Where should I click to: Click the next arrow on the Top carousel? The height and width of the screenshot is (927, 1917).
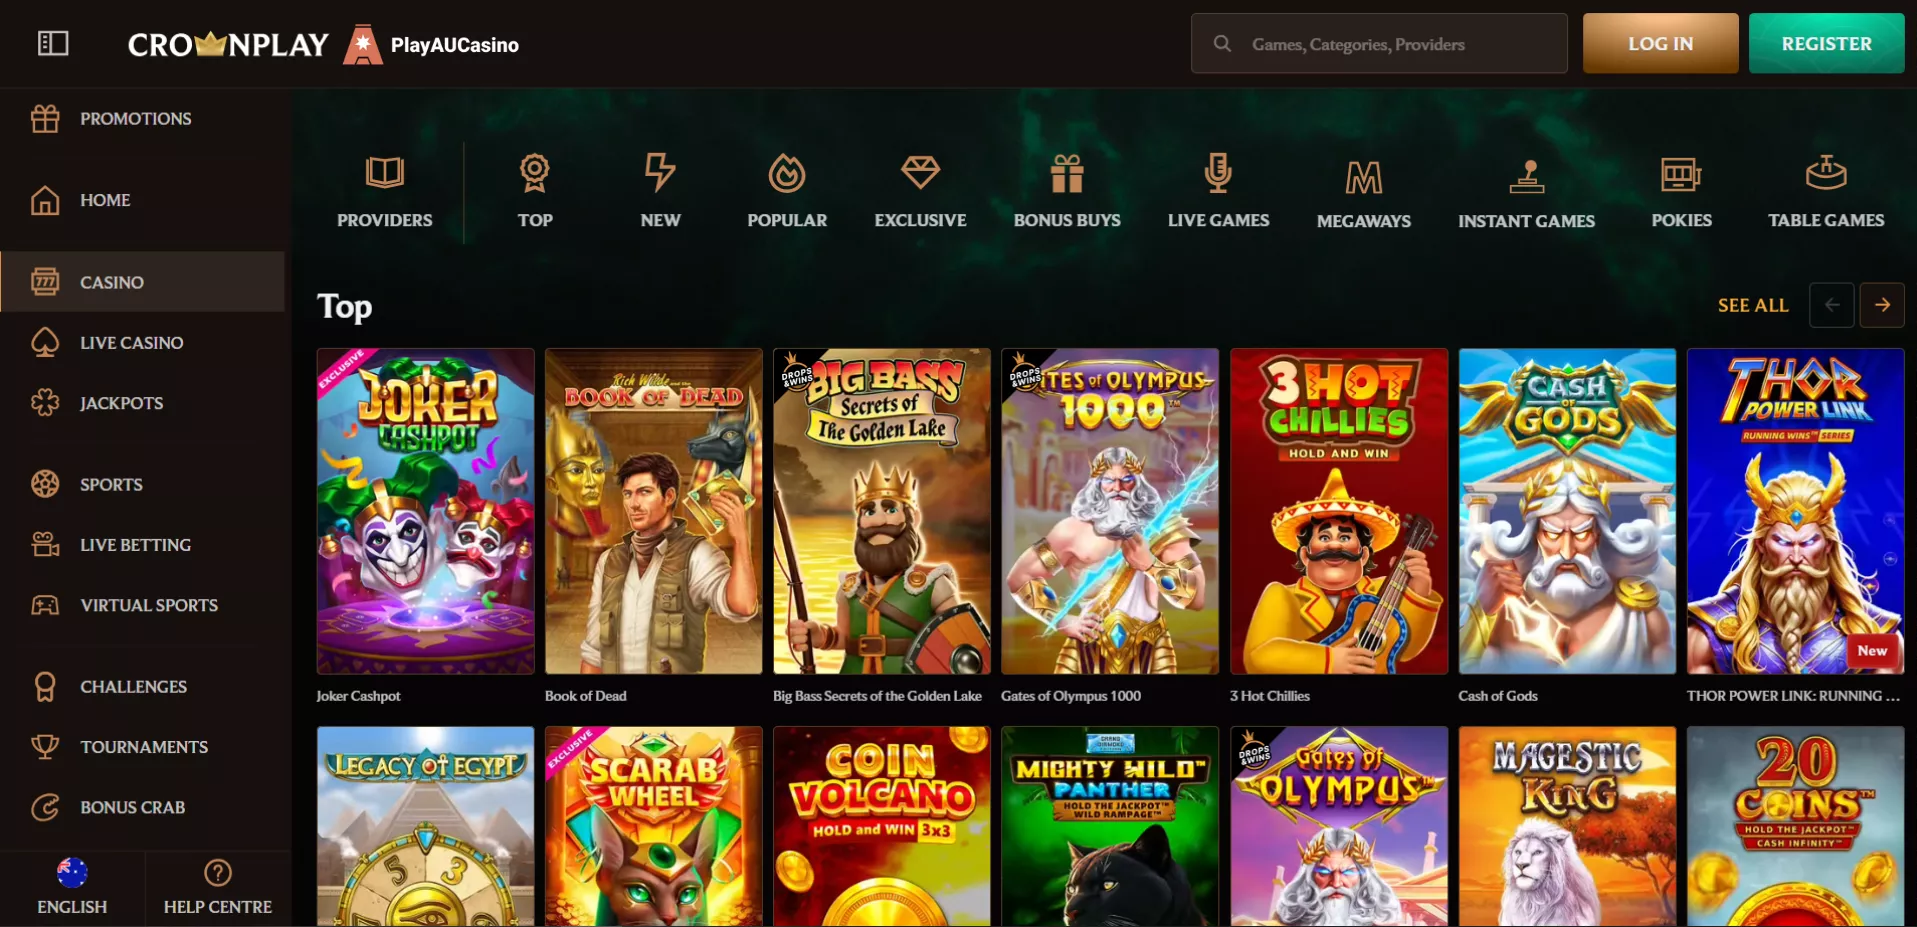click(1883, 305)
